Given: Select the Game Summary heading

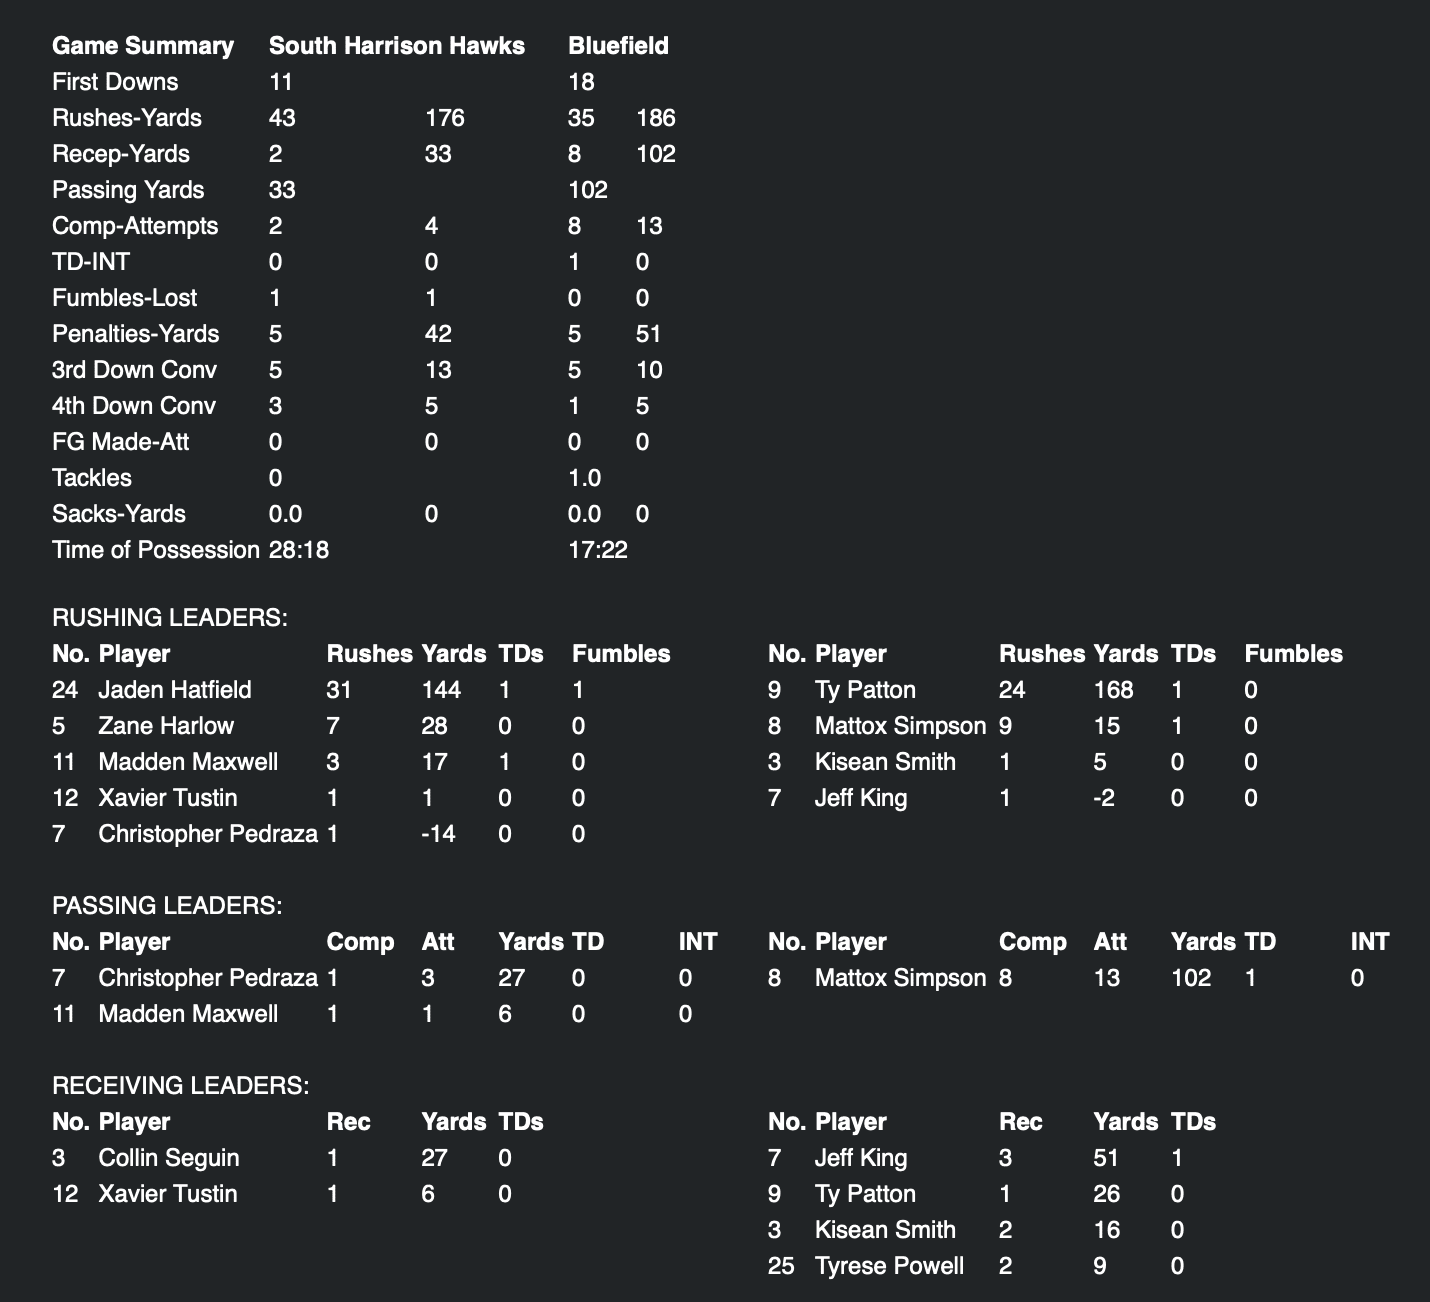Looking at the screenshot, I should (x=143, y=46).
